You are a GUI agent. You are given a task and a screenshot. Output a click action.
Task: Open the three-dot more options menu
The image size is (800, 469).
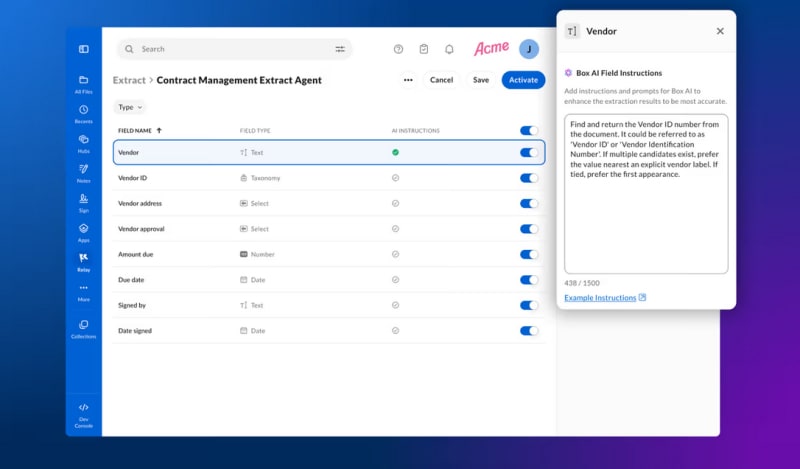[408, 80]
